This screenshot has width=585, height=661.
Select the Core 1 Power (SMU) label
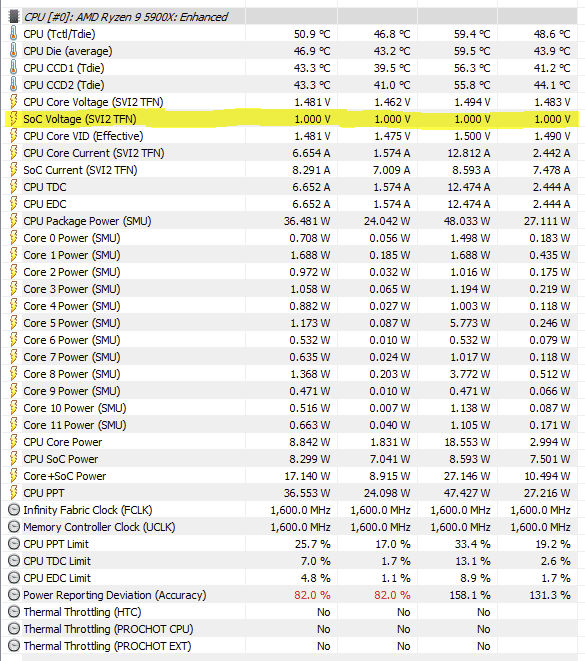pyautogui.click(x=72, y=255)
